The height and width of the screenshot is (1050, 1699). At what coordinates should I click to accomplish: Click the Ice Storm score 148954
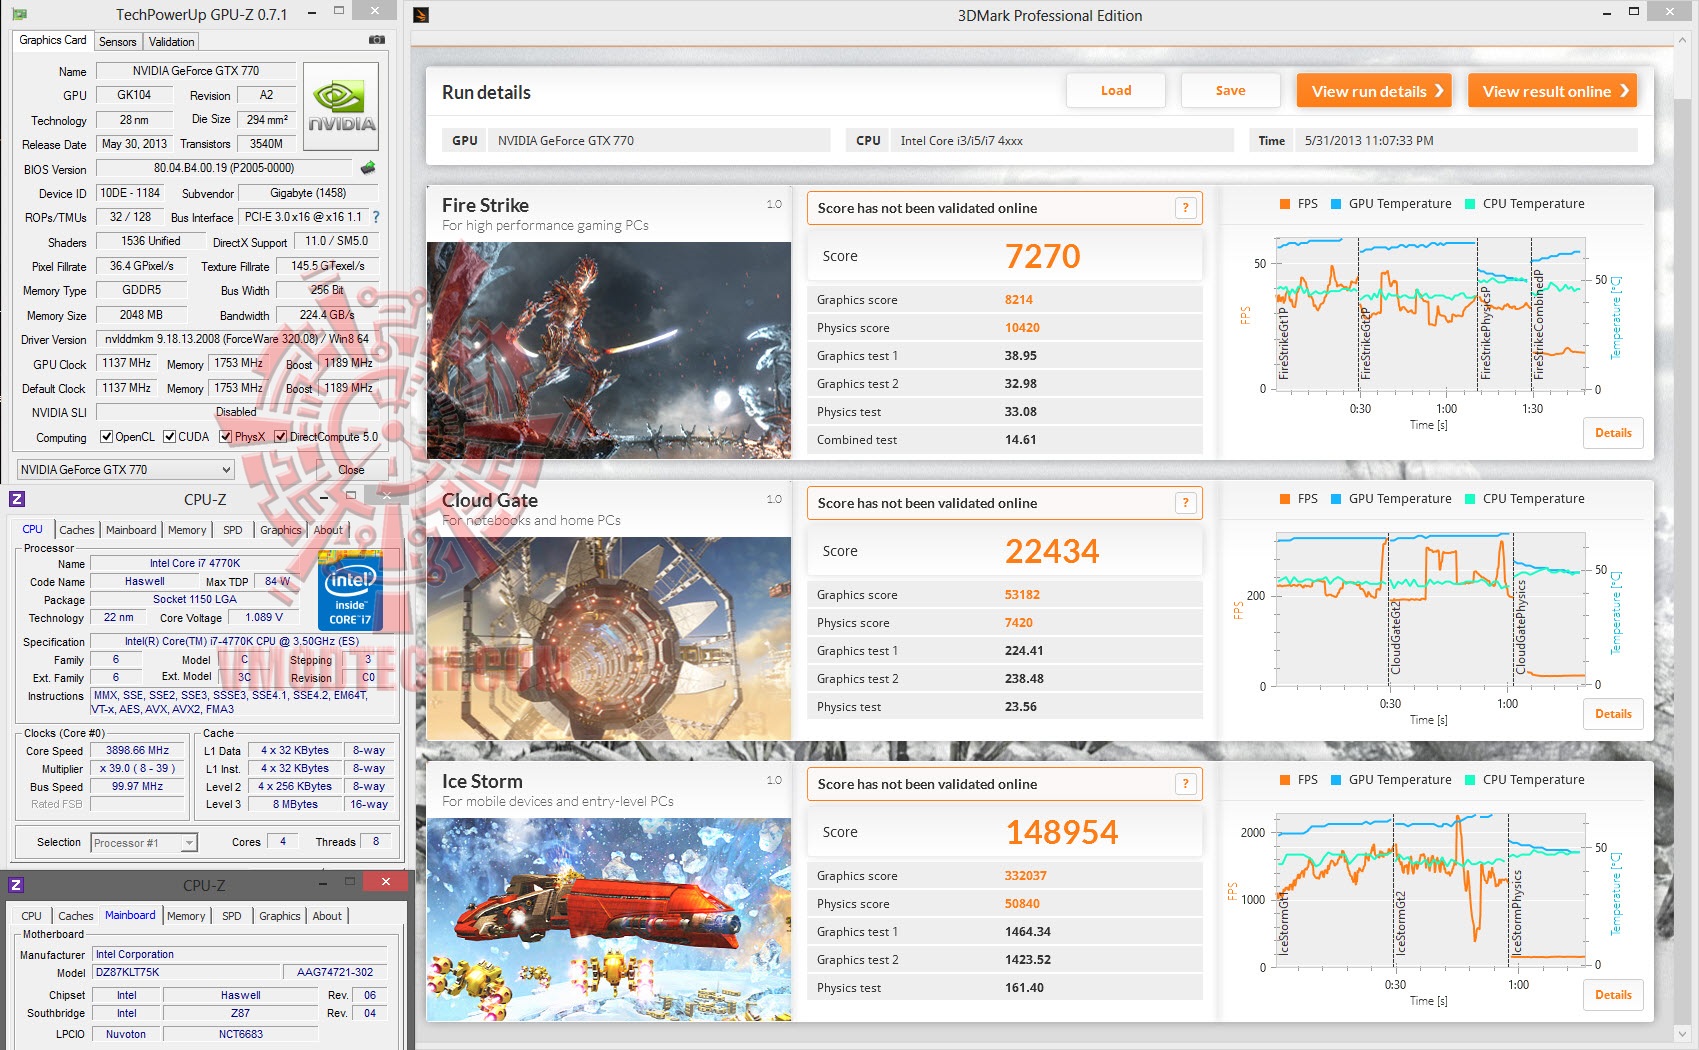click(x=1062, y=832)
